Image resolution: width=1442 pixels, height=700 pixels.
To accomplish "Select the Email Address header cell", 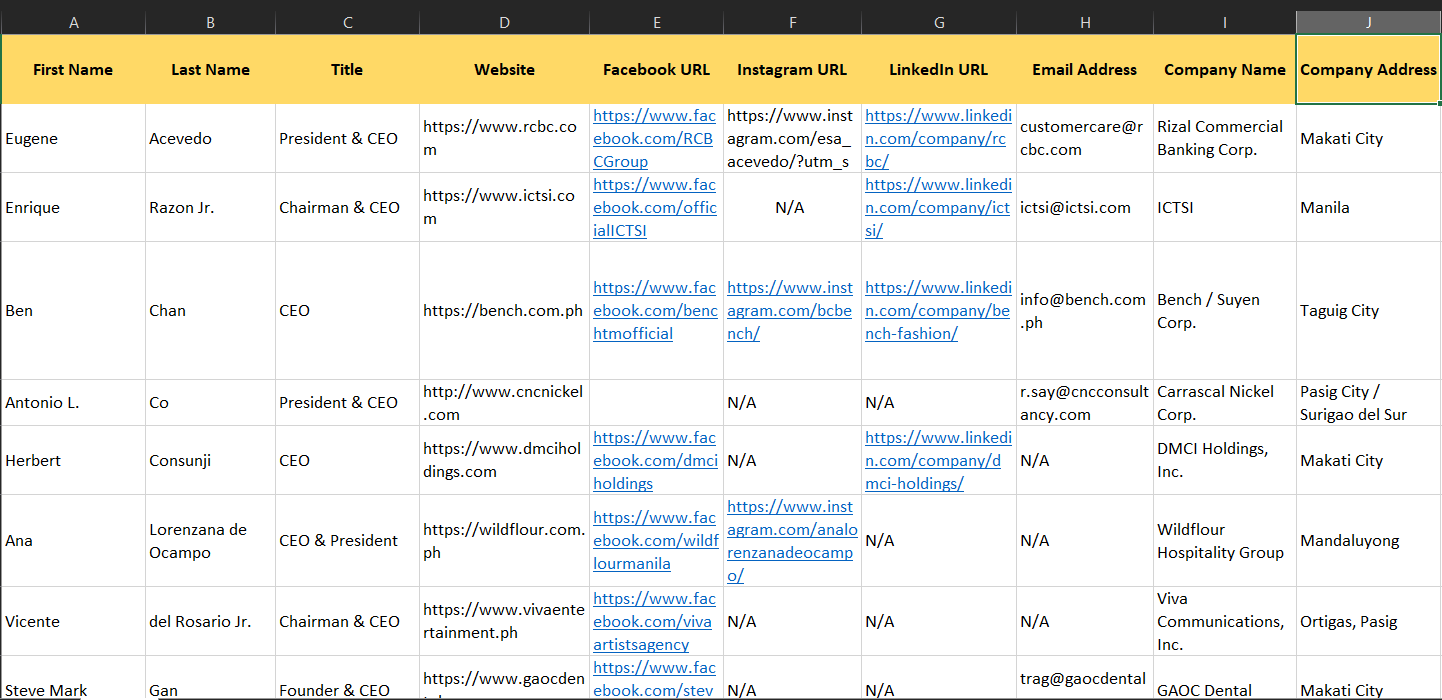I will tap(1084, 70).
